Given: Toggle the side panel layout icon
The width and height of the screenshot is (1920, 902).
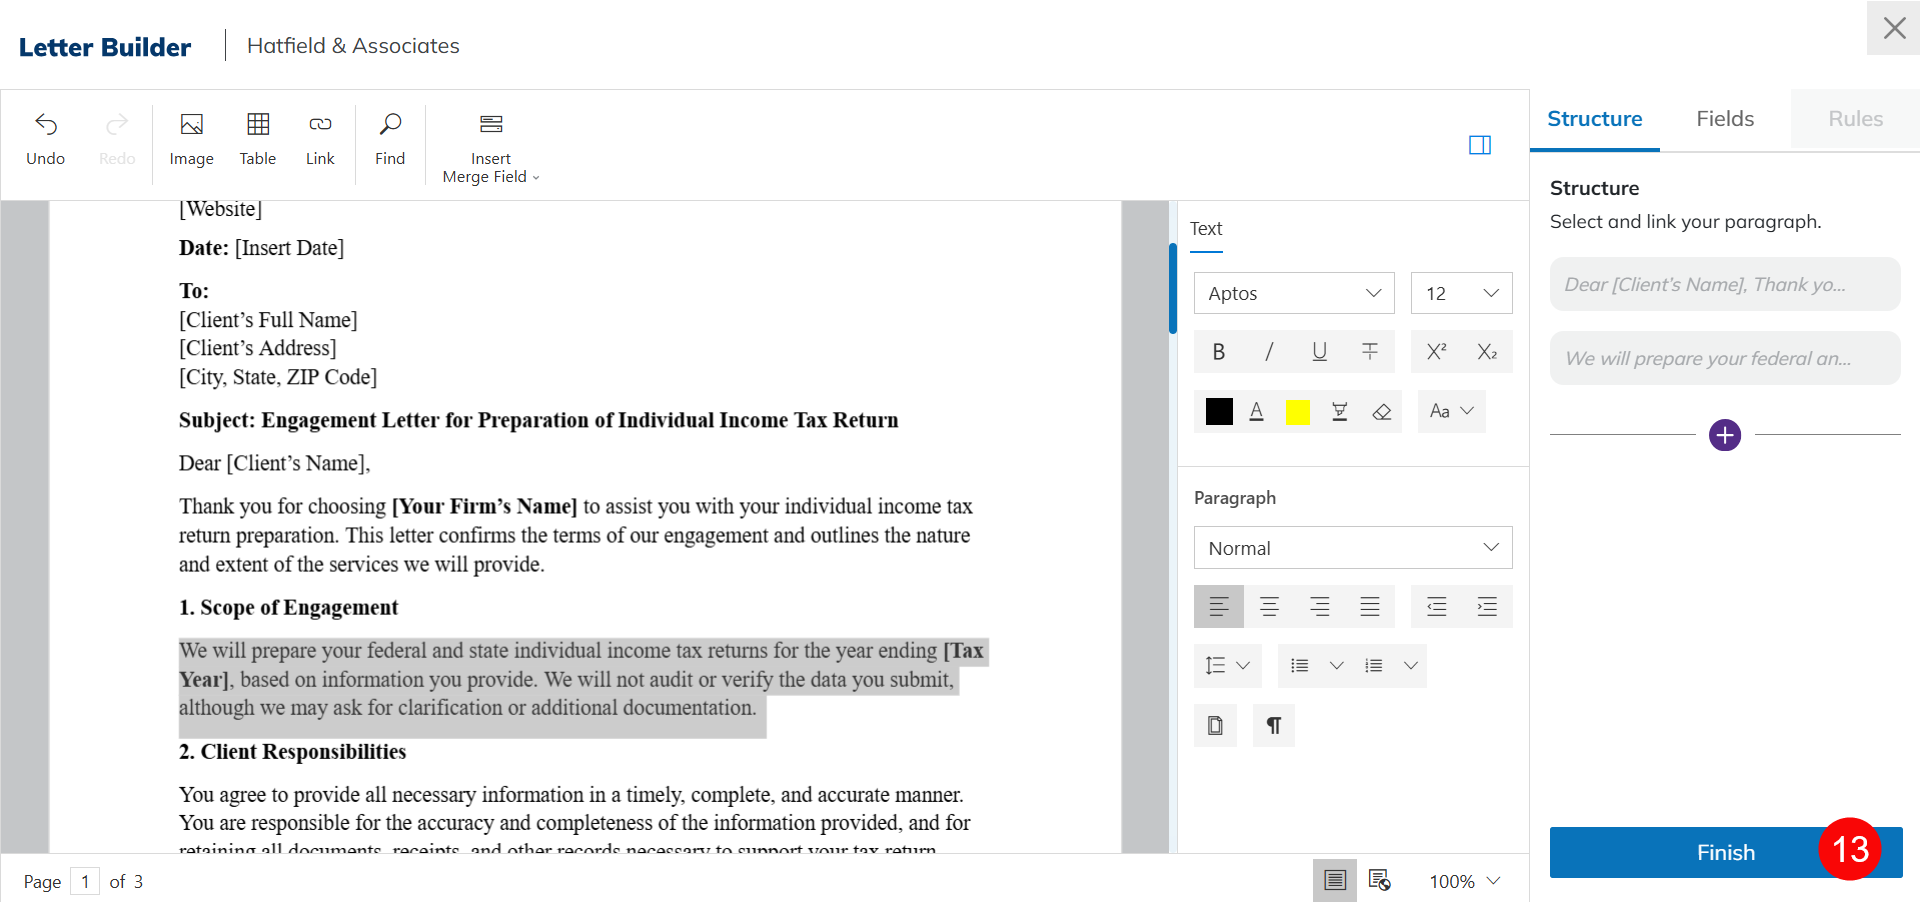Looking at the screenshot, I should tap(1480, 146).
